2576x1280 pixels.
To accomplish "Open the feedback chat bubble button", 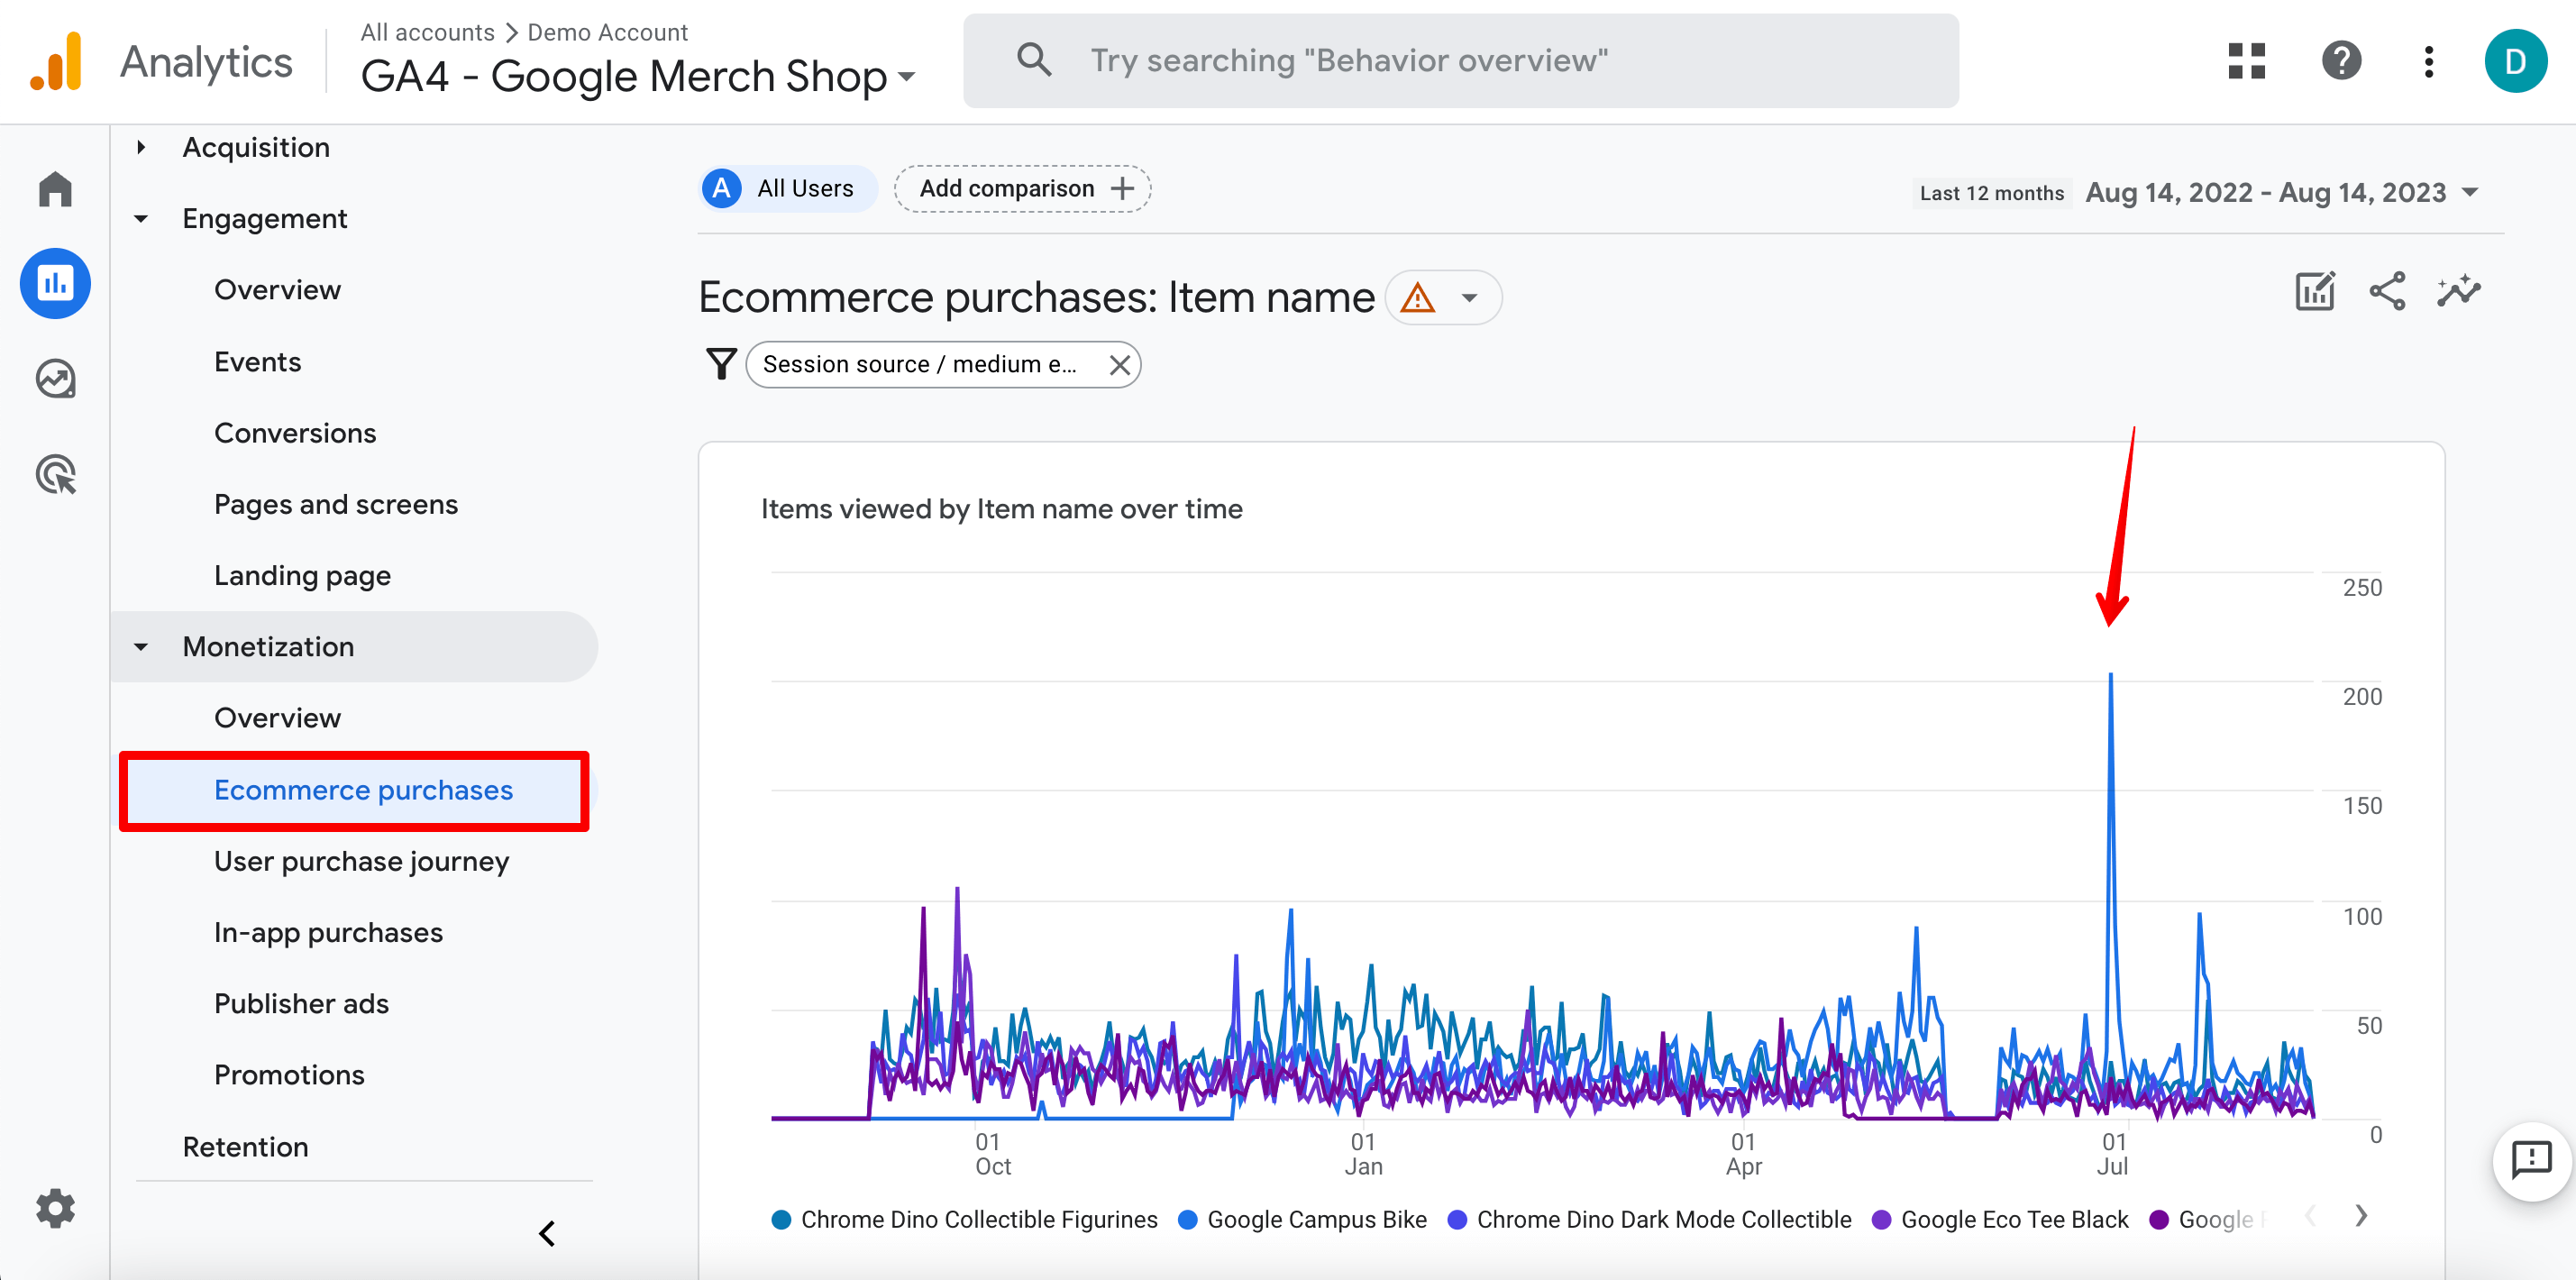I will click(2531, 1160).
